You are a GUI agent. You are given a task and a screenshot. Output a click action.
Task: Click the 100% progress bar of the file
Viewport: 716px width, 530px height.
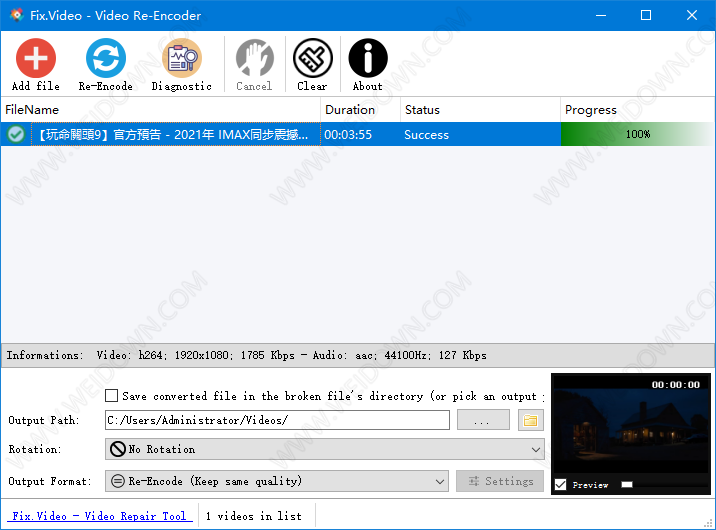tap(637, 134)
